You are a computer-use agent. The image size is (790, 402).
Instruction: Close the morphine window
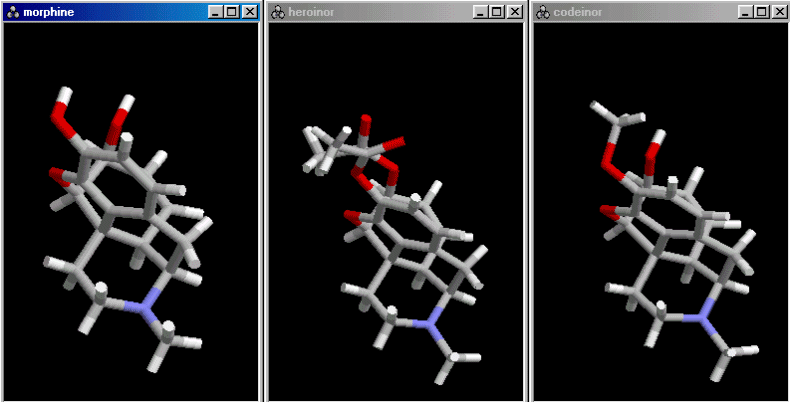tap(250, 12)
